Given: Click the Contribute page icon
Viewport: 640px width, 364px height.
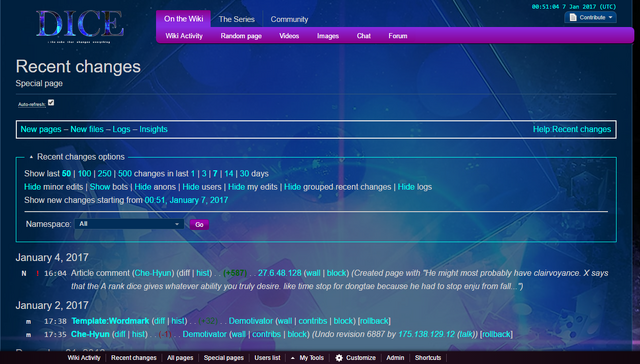Looking at the screenshot, I should [573, 18].
